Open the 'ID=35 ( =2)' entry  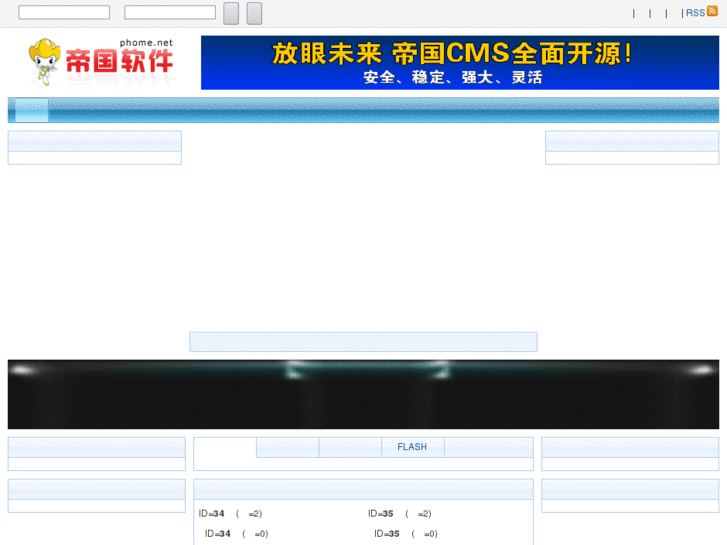pyautogui.click(x=400, y=513)
